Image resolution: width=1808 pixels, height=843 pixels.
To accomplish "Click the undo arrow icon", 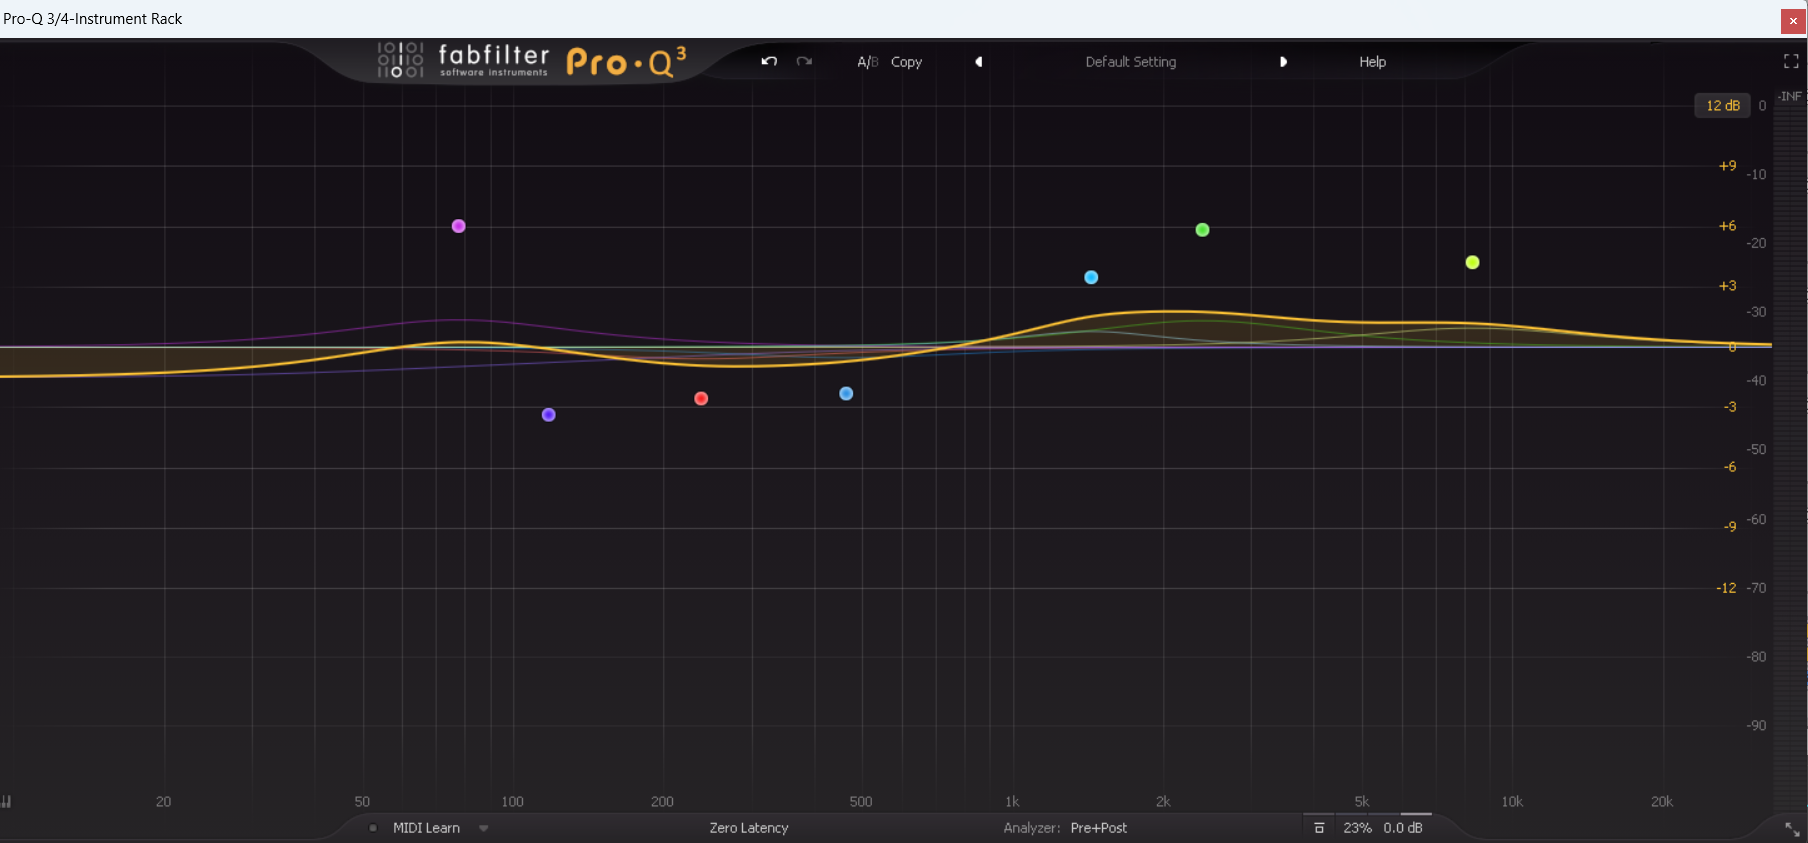I will click(x=769, y=61).
